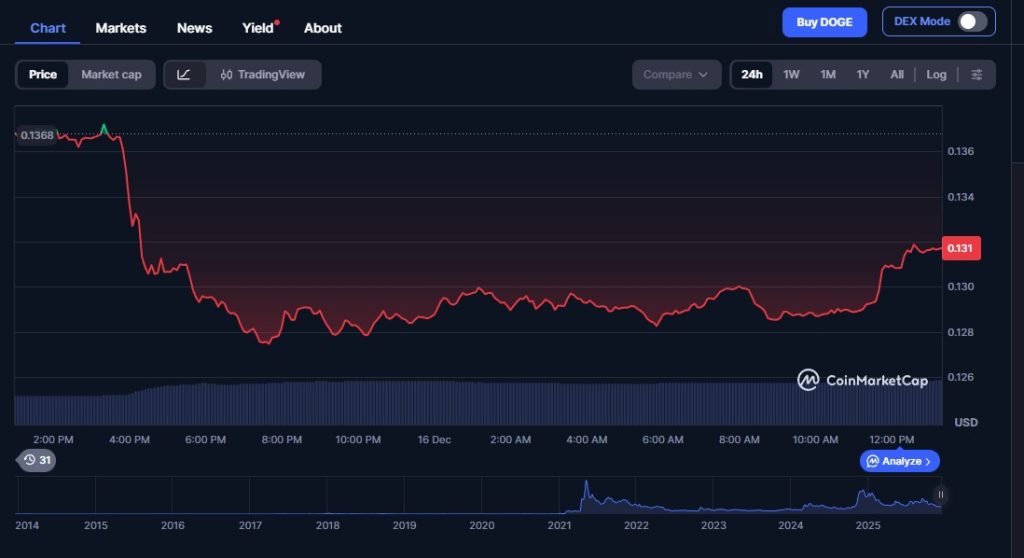Image resolution: width=1024 pixels, height=558 pixels.
Task: Click the Buy DOGE button
Action: coord(824,22)
